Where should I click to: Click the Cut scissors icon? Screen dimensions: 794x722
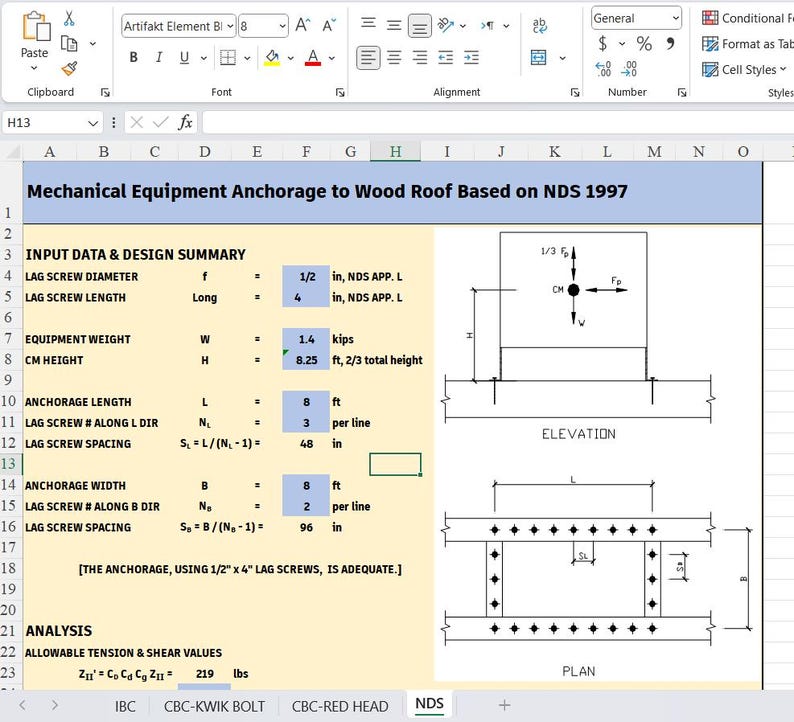coord(69,18)
